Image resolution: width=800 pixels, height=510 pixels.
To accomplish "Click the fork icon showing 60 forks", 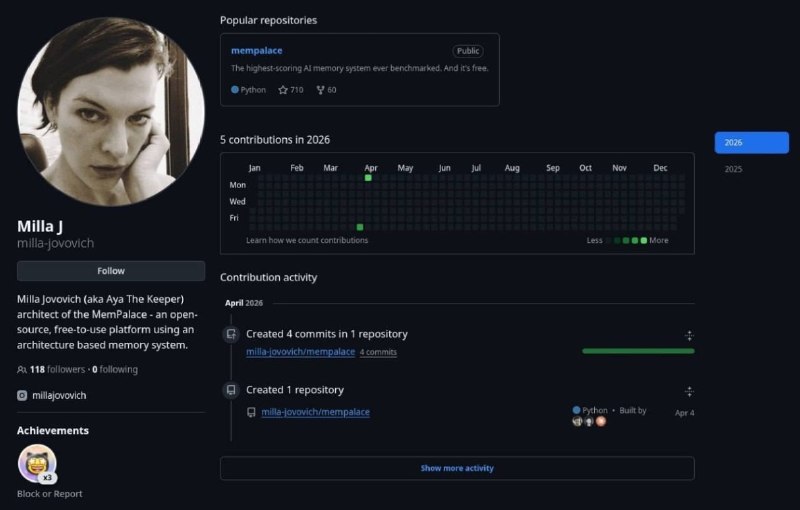I will click(x=320, y=90).
